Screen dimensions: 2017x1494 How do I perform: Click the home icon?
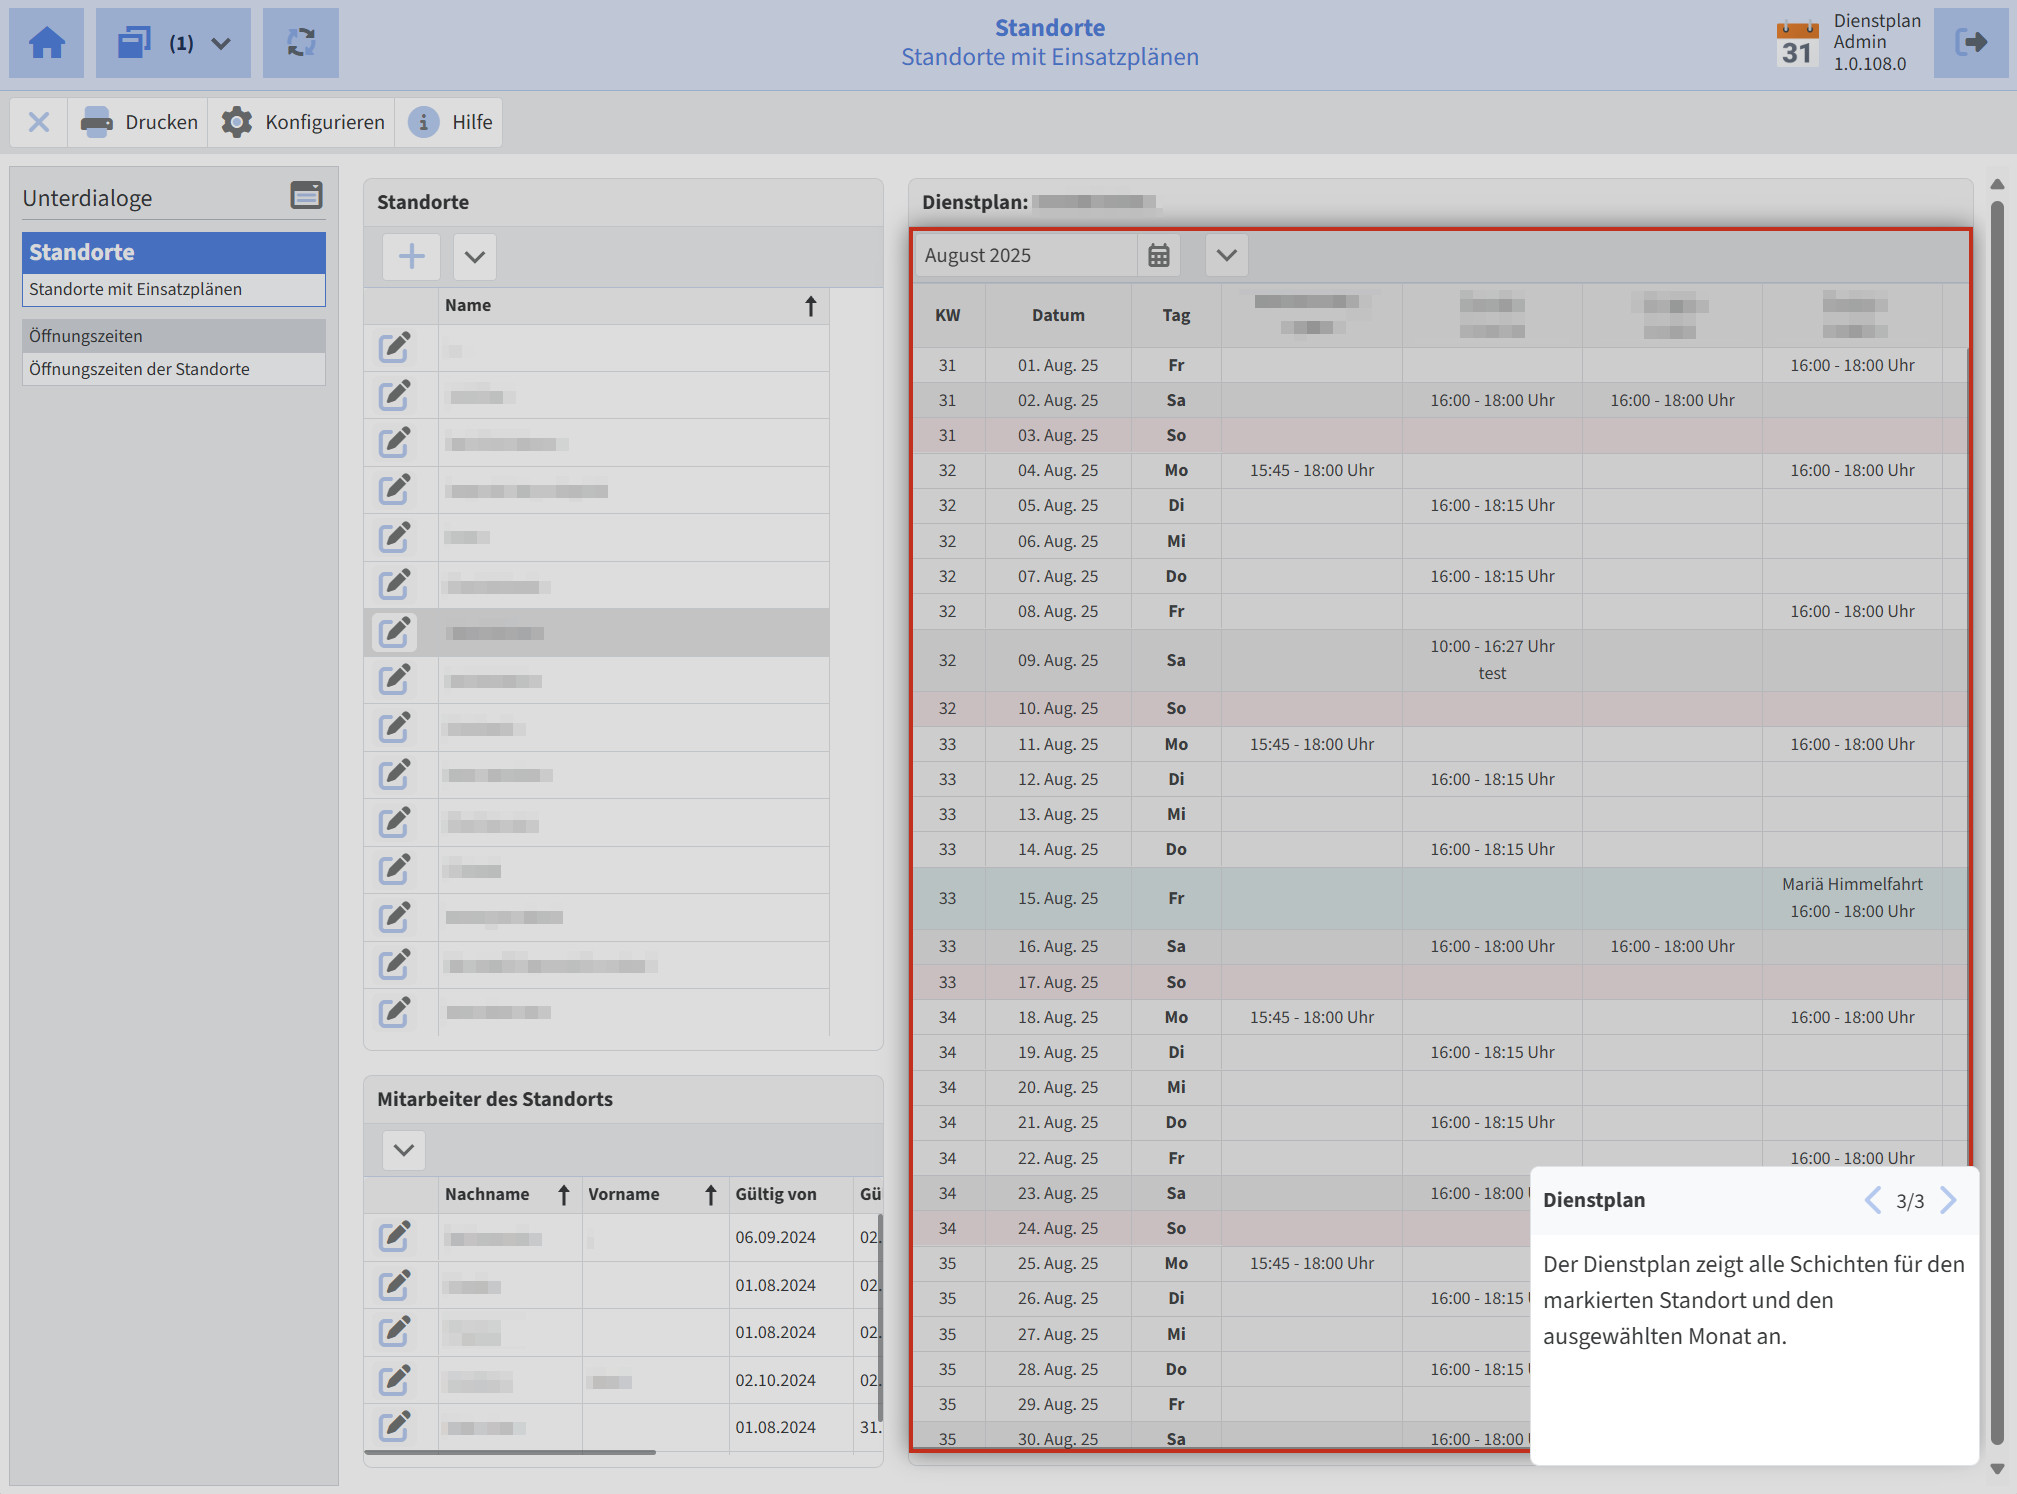(x=47, y=43)
